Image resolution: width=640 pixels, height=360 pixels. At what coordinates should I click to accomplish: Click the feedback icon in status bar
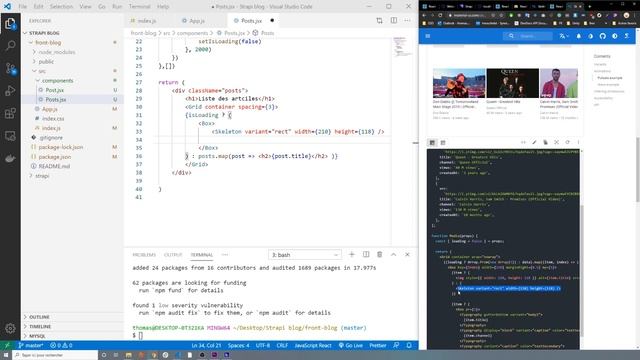(x=396, y=345)
